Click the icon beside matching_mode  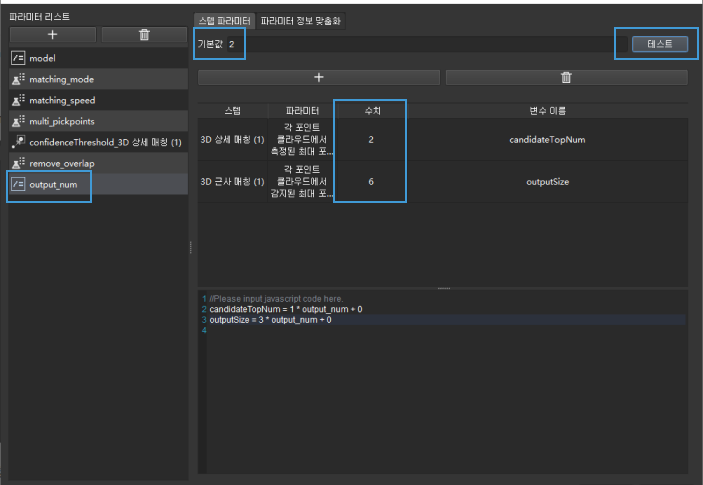[17, 80]
